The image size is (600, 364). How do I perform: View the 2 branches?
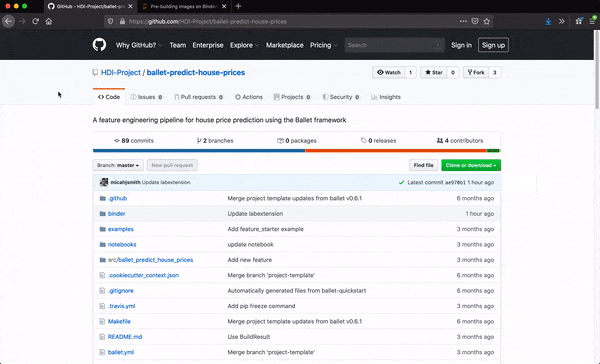point(215,140)
